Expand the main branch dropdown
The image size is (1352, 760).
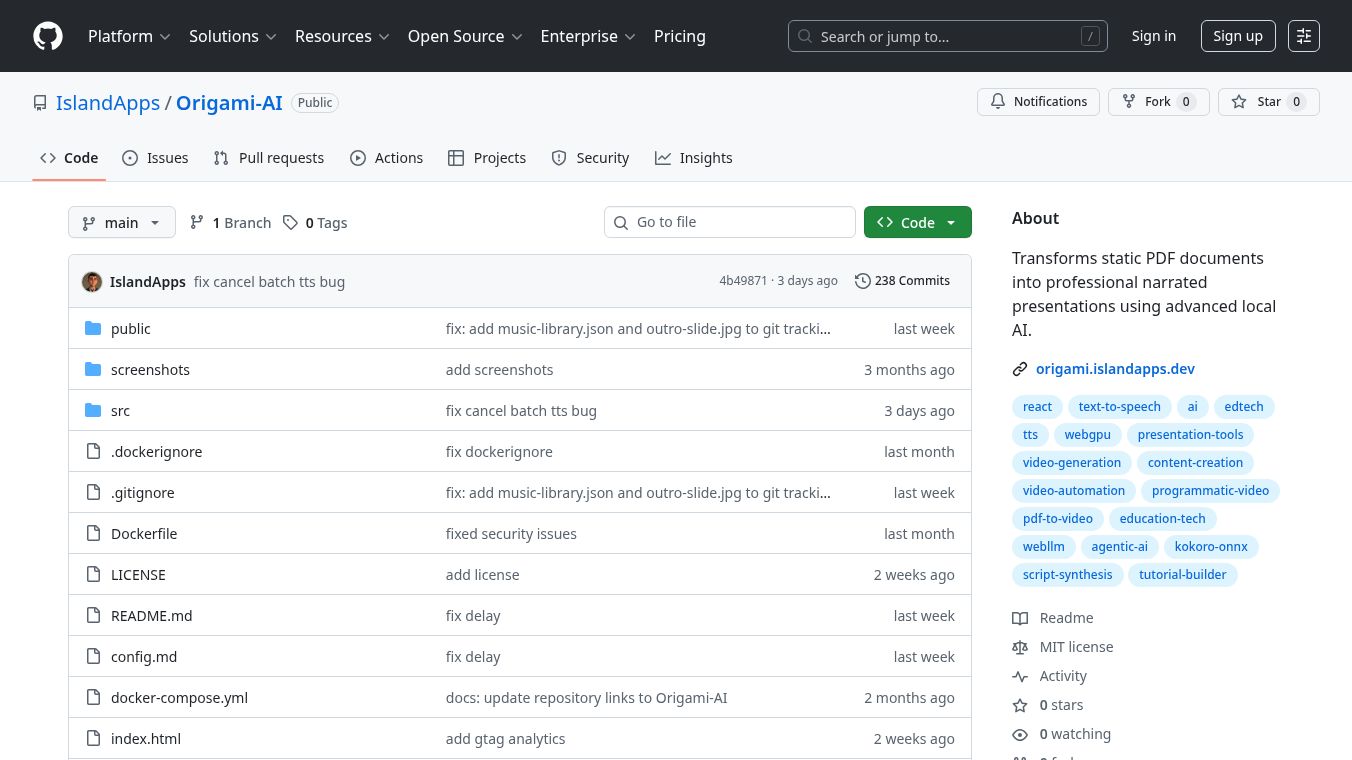122,223
